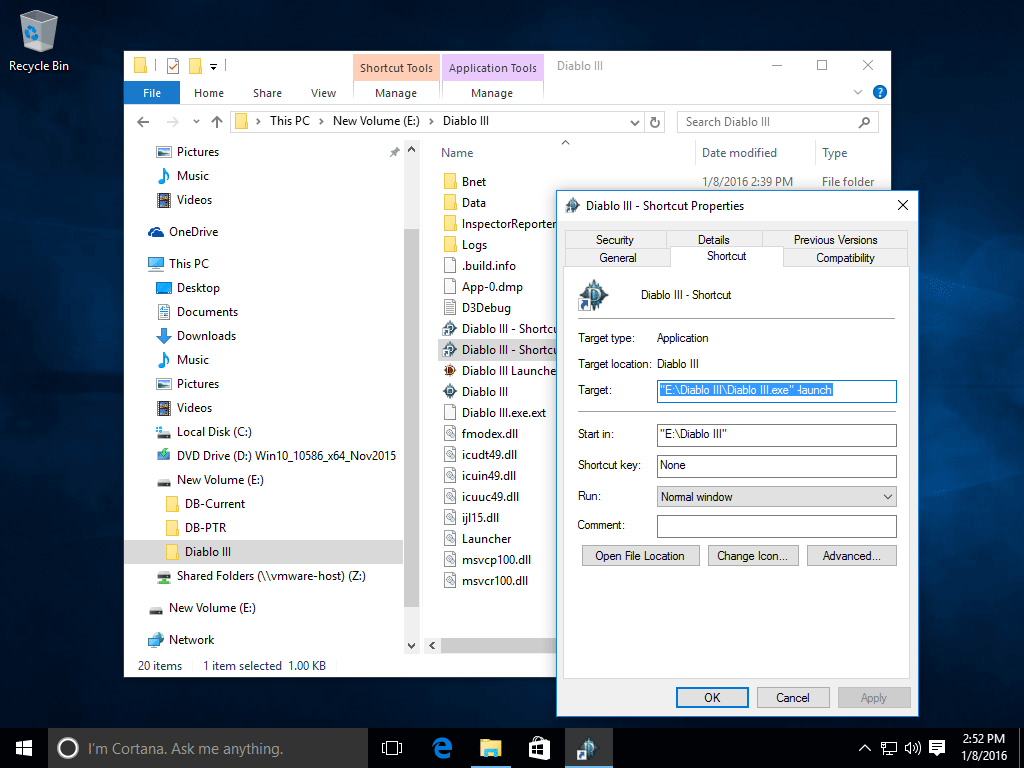The width and height of the screenshot is (1024, 768).
Task: Select This PC in the navigation pane
Action: tap(189, 264)
